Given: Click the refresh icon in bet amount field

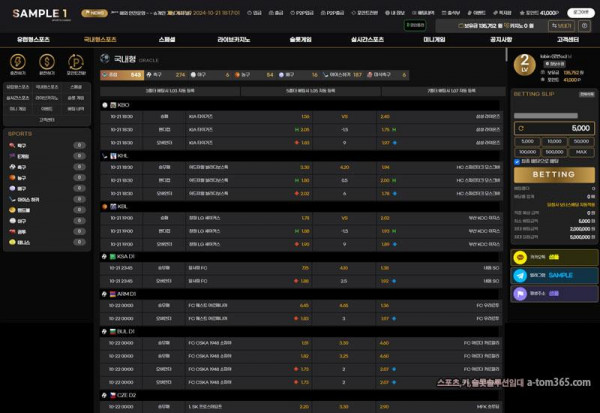Looking at the screenshot, I should coord(520,129).
